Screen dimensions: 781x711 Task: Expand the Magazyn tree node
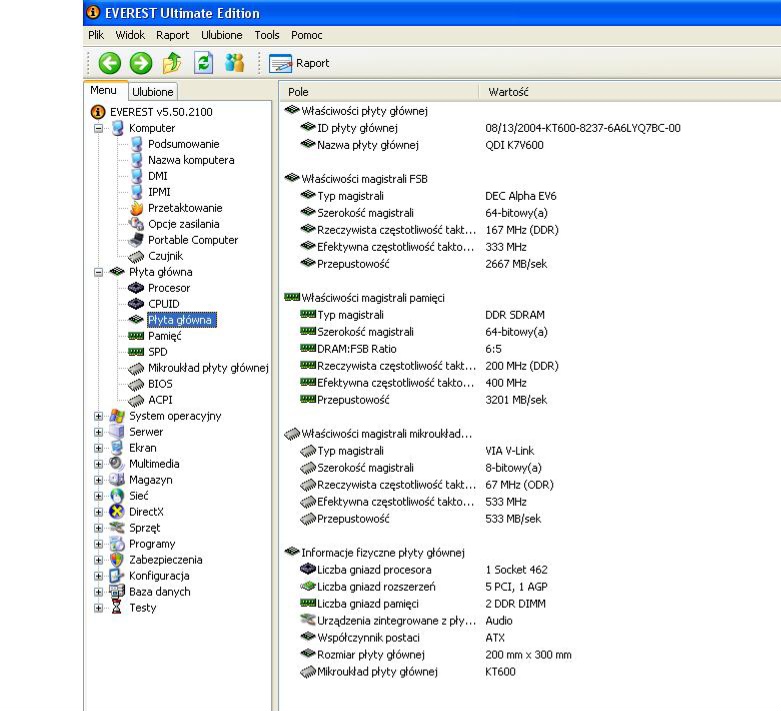click(x=99, y=480)
